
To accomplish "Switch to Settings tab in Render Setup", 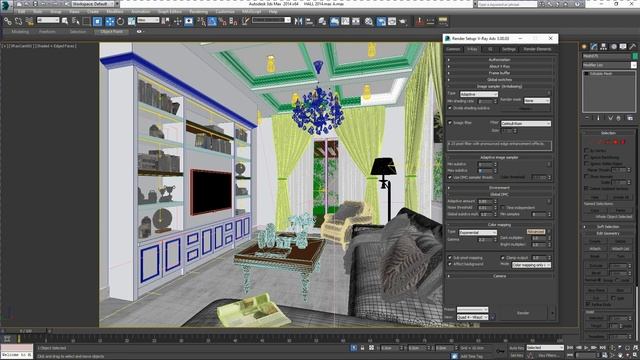I will pos(509,49).
